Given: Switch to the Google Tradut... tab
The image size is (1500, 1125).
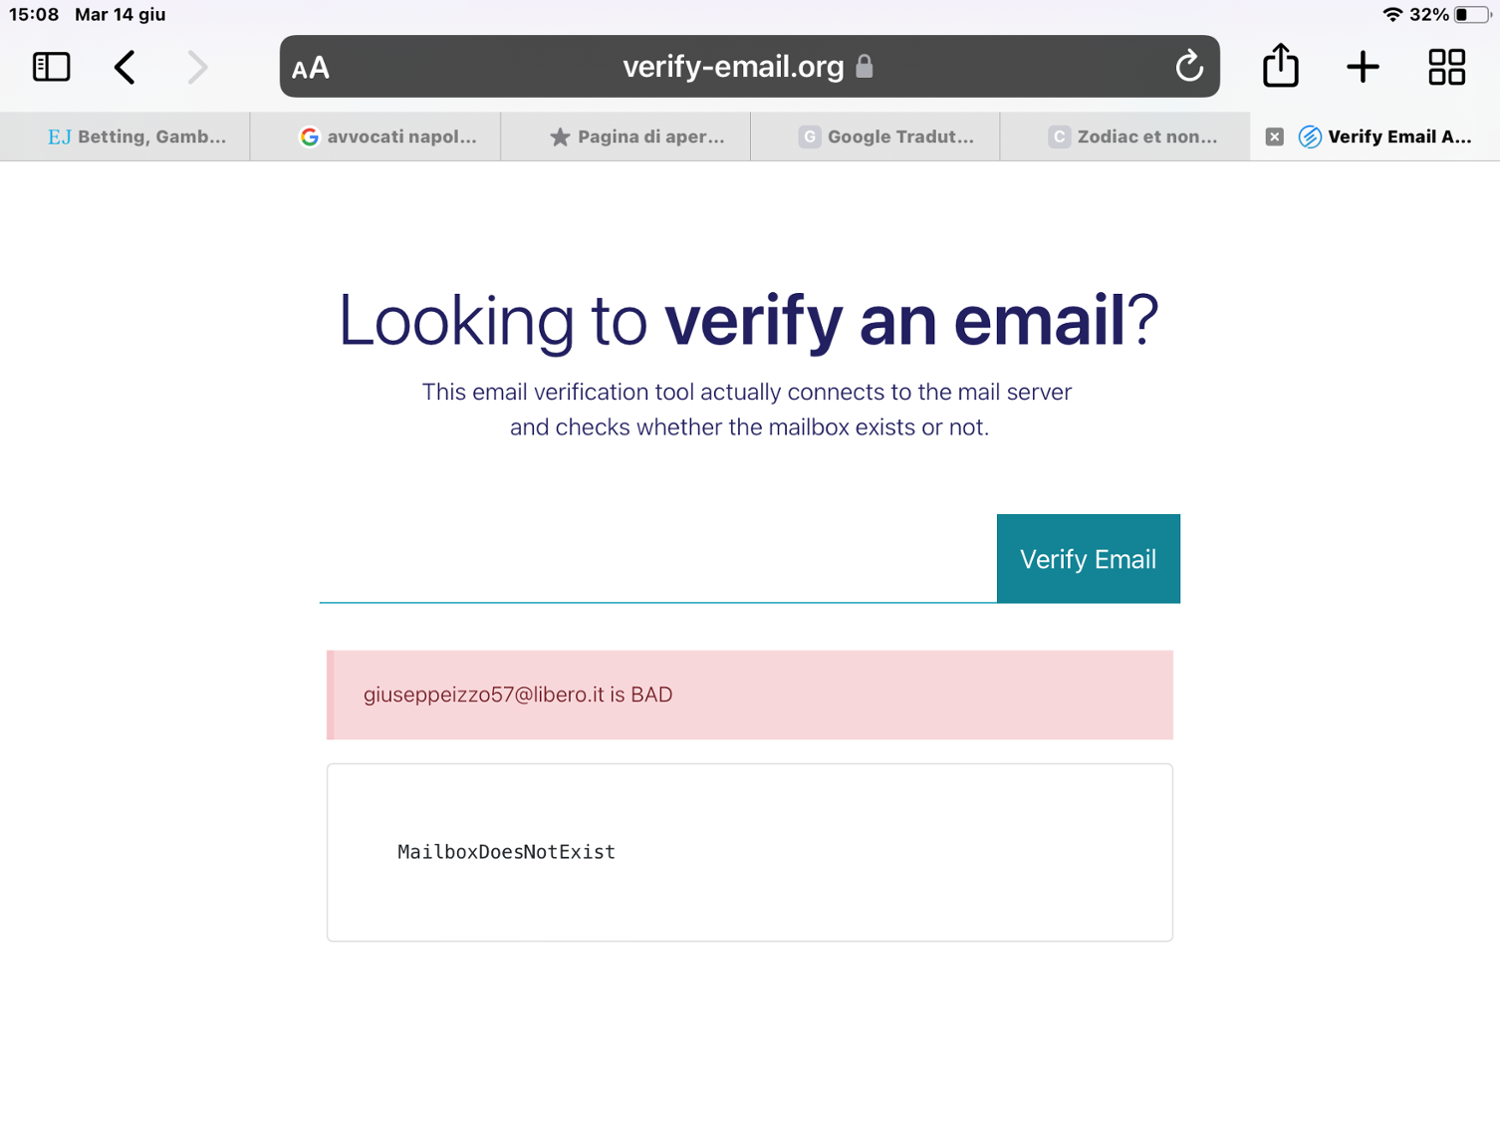Looking at the screenshot, I should tap(886, 137).
